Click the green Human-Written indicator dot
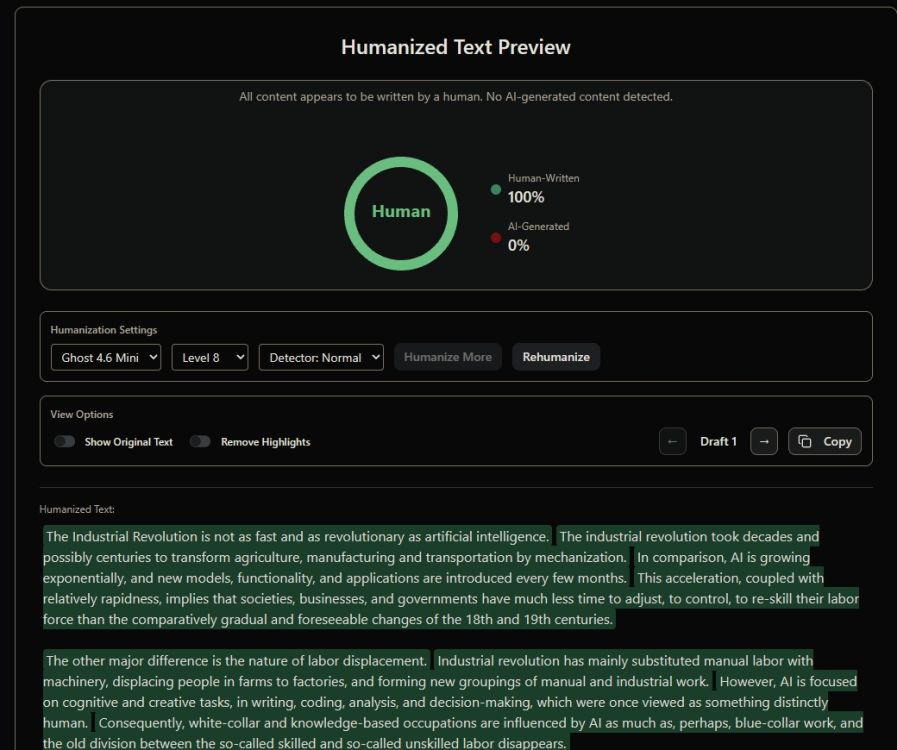 tap(495, 189)
